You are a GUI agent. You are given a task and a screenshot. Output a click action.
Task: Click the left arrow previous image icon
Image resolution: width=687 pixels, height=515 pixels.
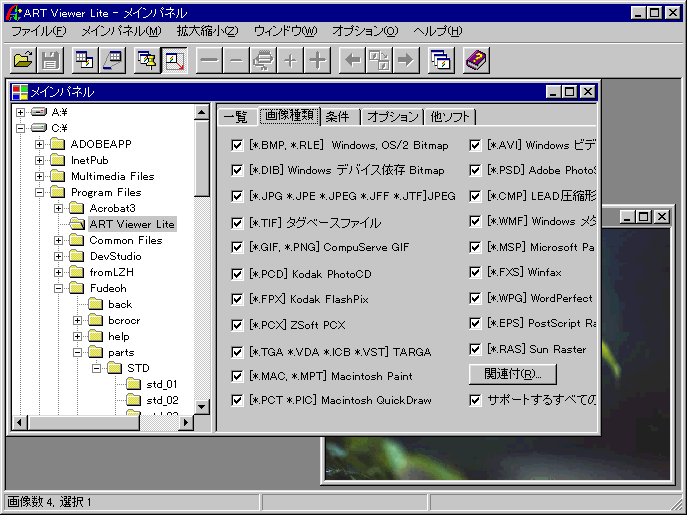pyautogui.click(x=353, y=60)
